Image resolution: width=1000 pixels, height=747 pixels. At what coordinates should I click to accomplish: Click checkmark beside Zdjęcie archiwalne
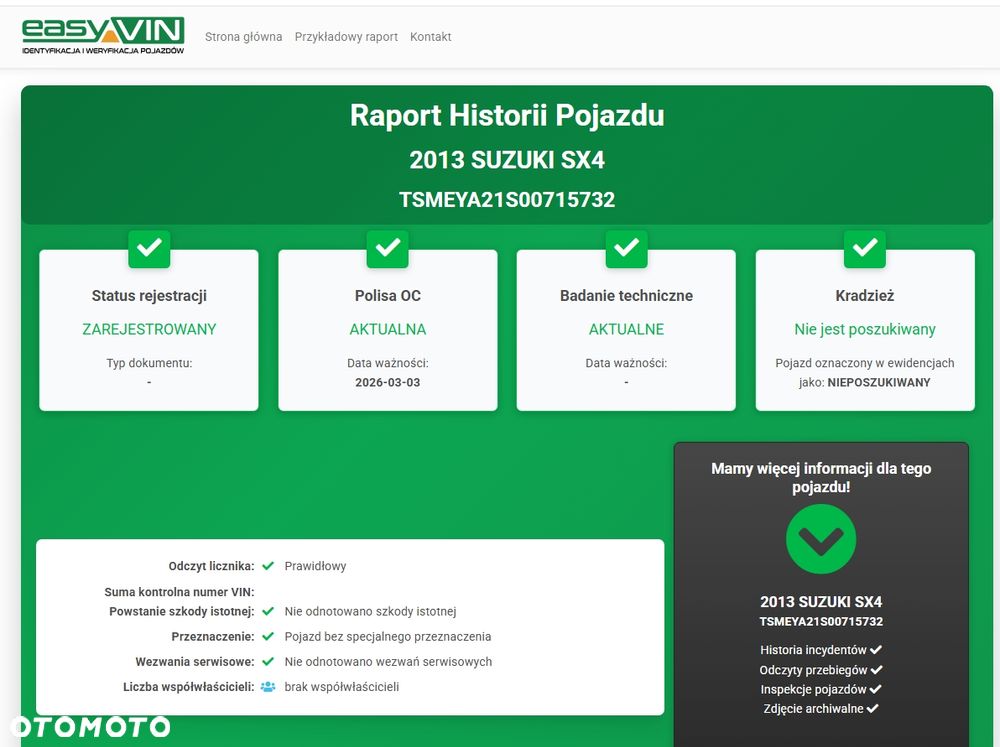click(873, 709)
